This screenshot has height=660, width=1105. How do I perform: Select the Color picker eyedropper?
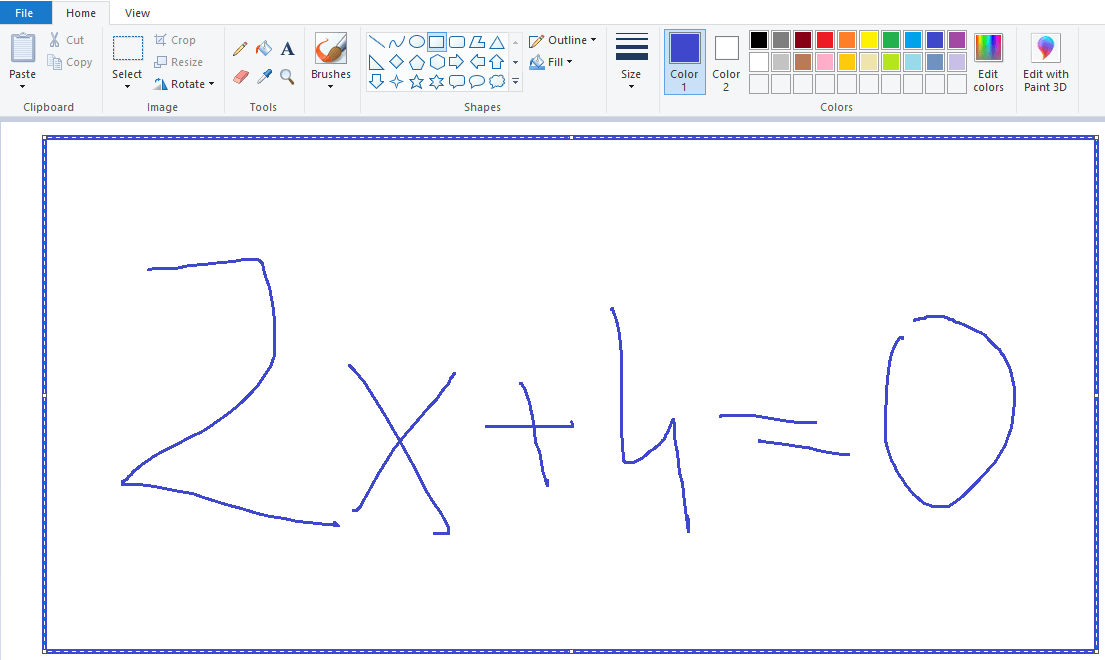click(263, 75)
